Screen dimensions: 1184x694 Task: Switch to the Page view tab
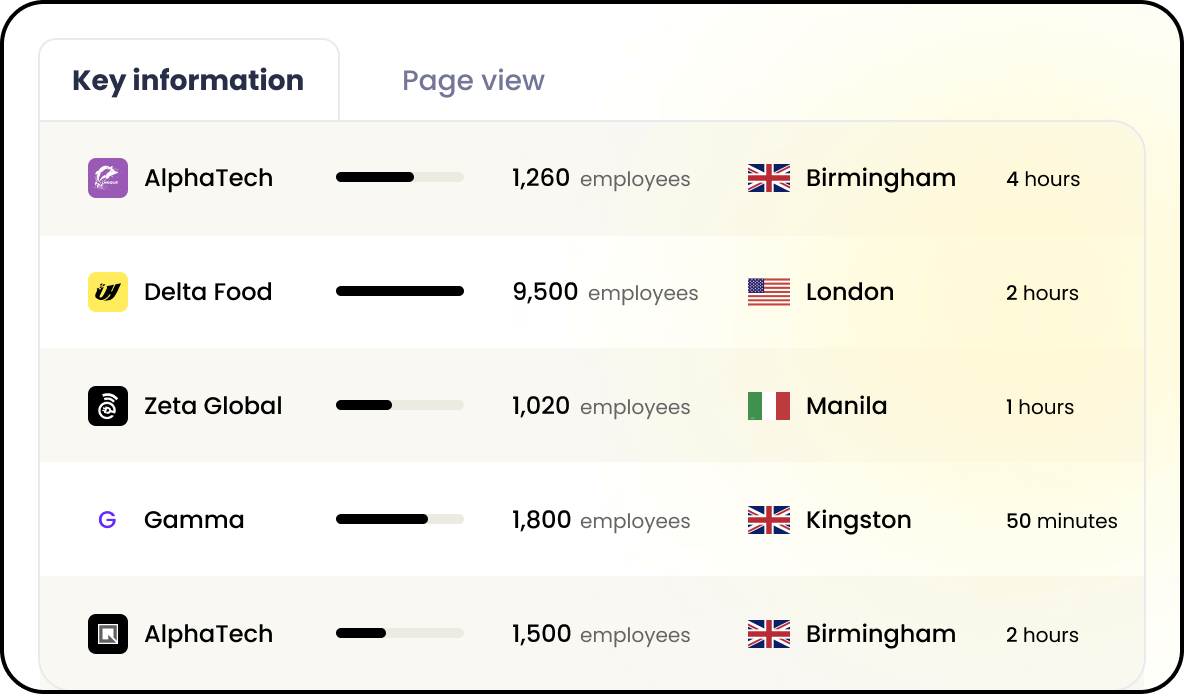[x=473, y=81]
